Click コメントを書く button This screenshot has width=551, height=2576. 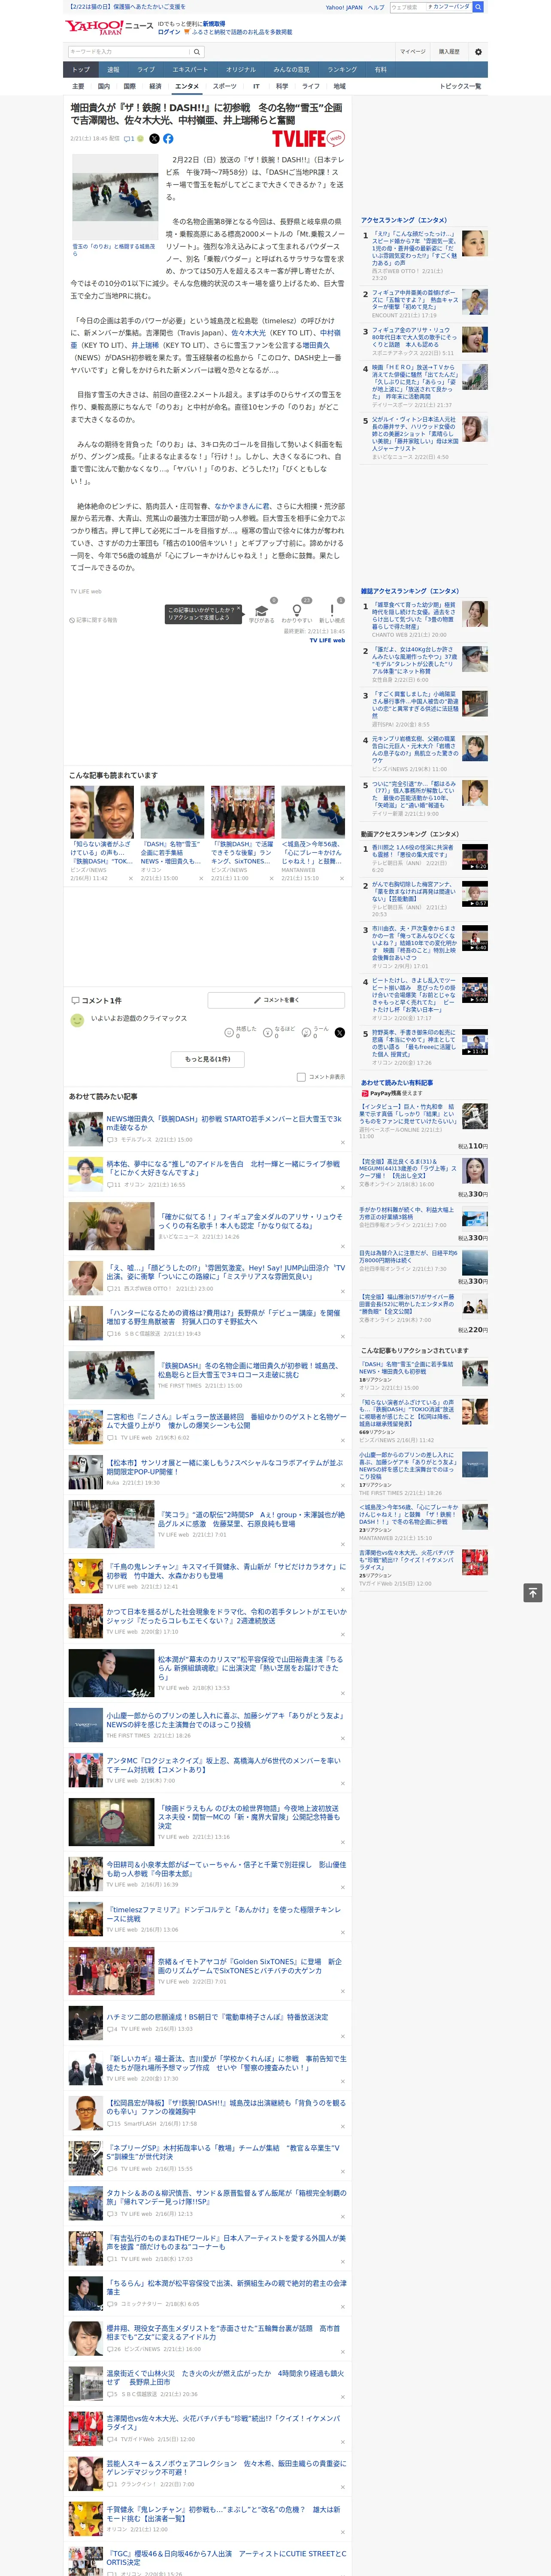[276, 1000]
